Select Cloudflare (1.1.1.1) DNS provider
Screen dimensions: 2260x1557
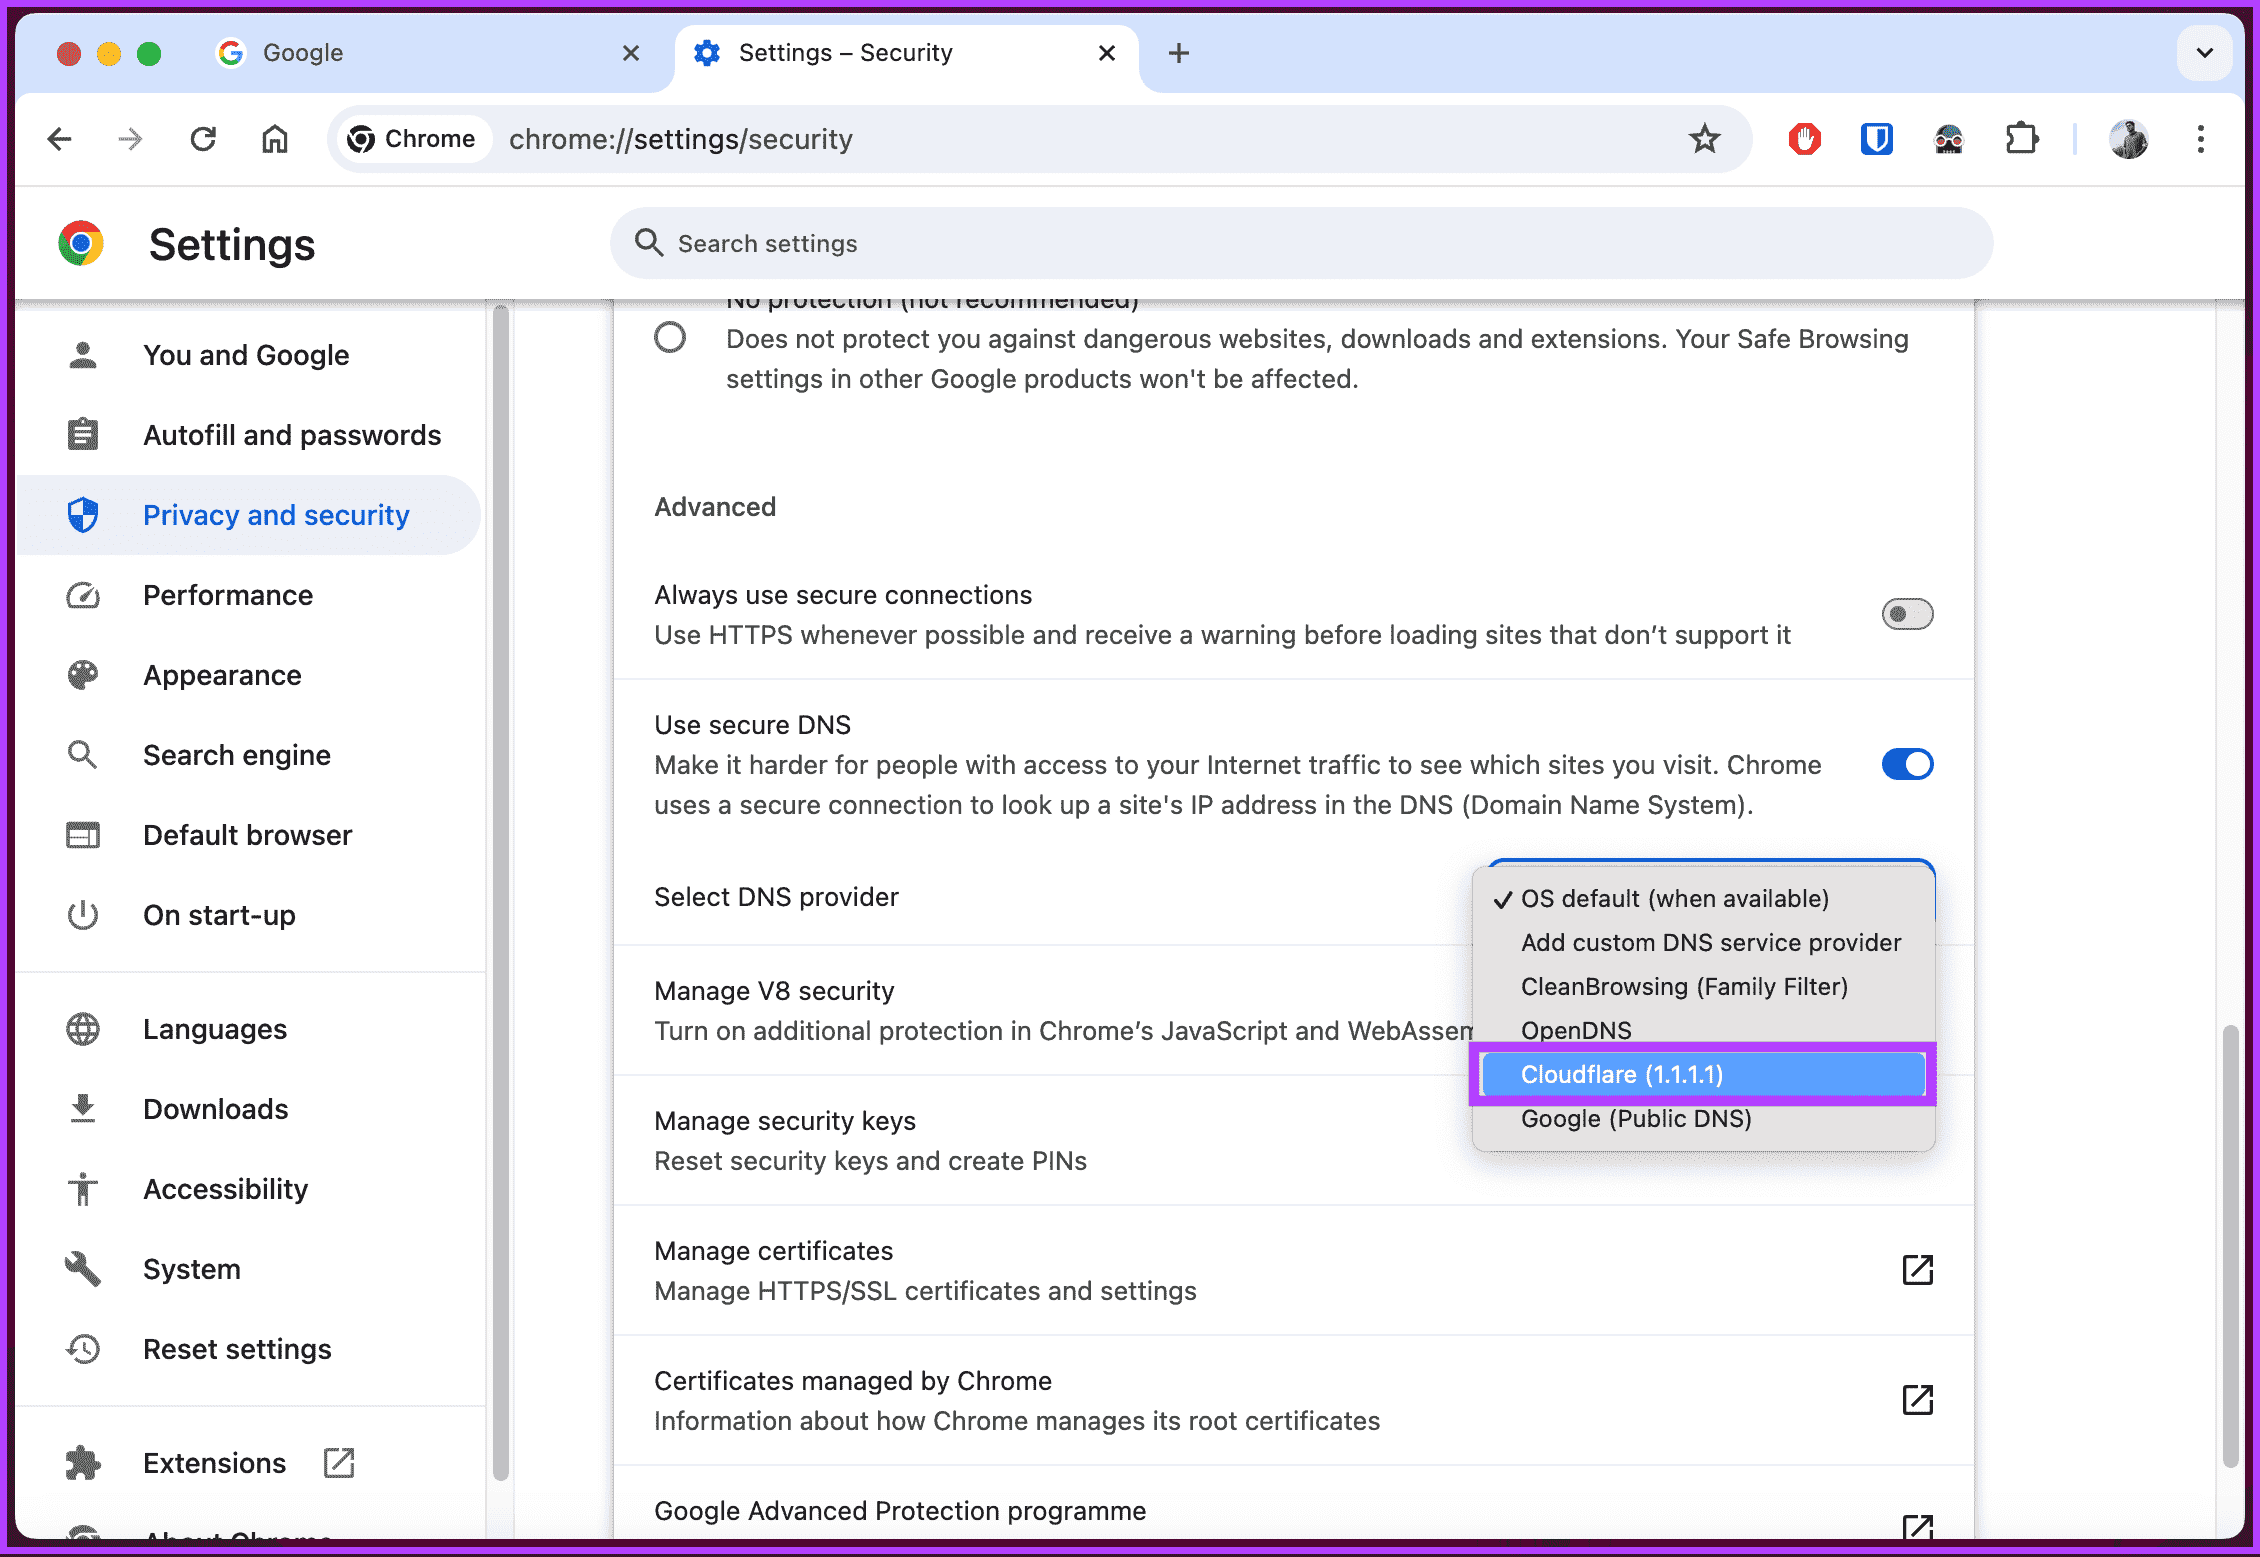pos(1703,1074)
